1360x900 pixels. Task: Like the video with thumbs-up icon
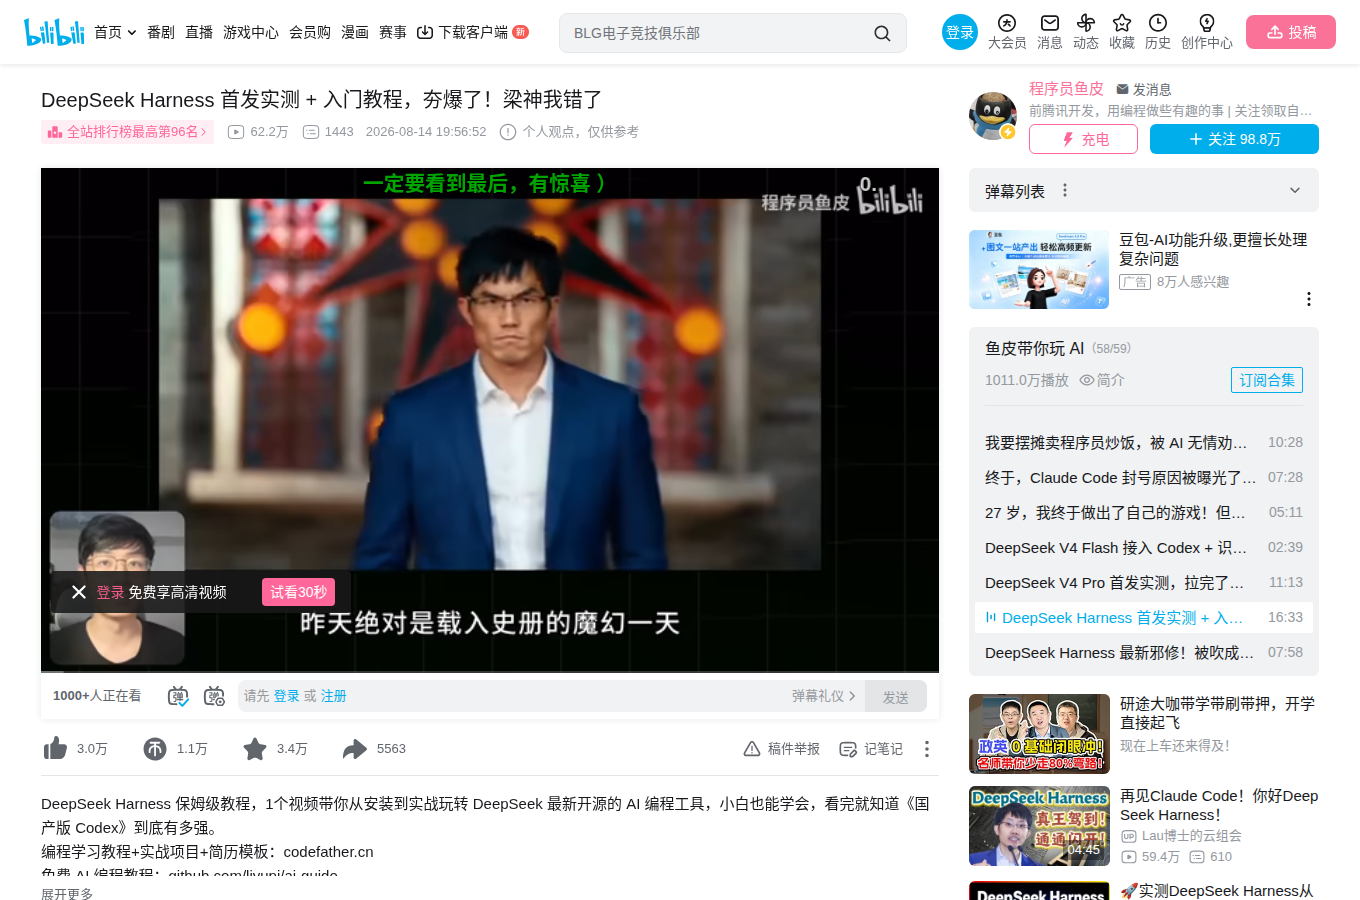(x=55, y=748)
